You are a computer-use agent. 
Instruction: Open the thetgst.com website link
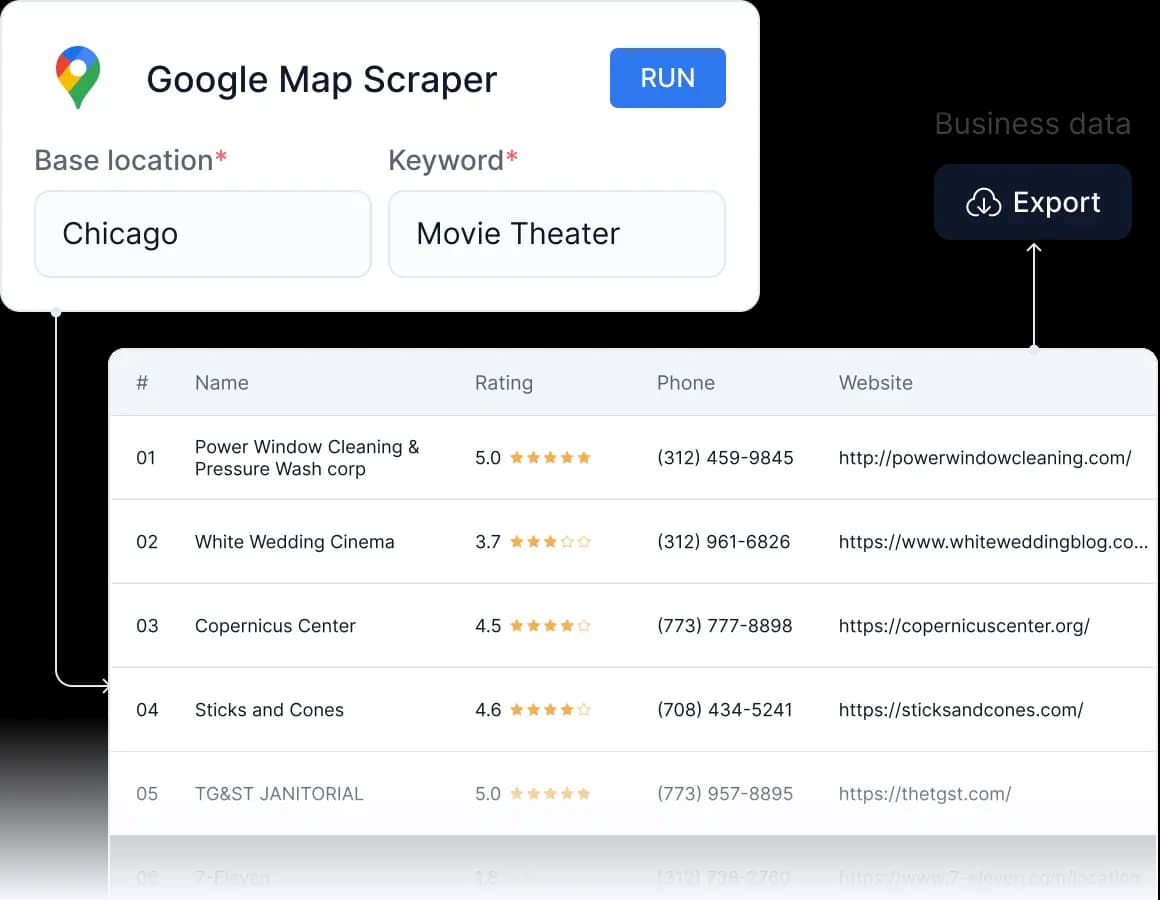click(925, 794)
